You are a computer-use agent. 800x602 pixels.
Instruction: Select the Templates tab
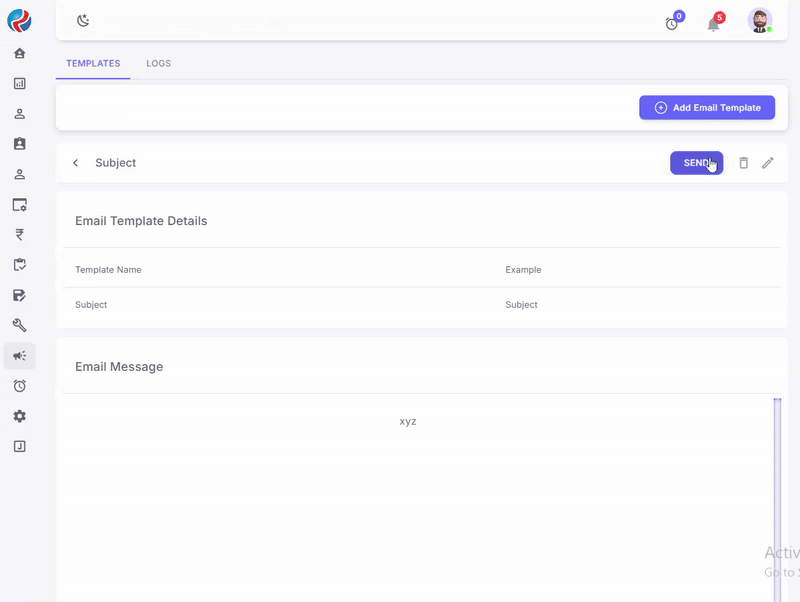(x=93, y=64)
